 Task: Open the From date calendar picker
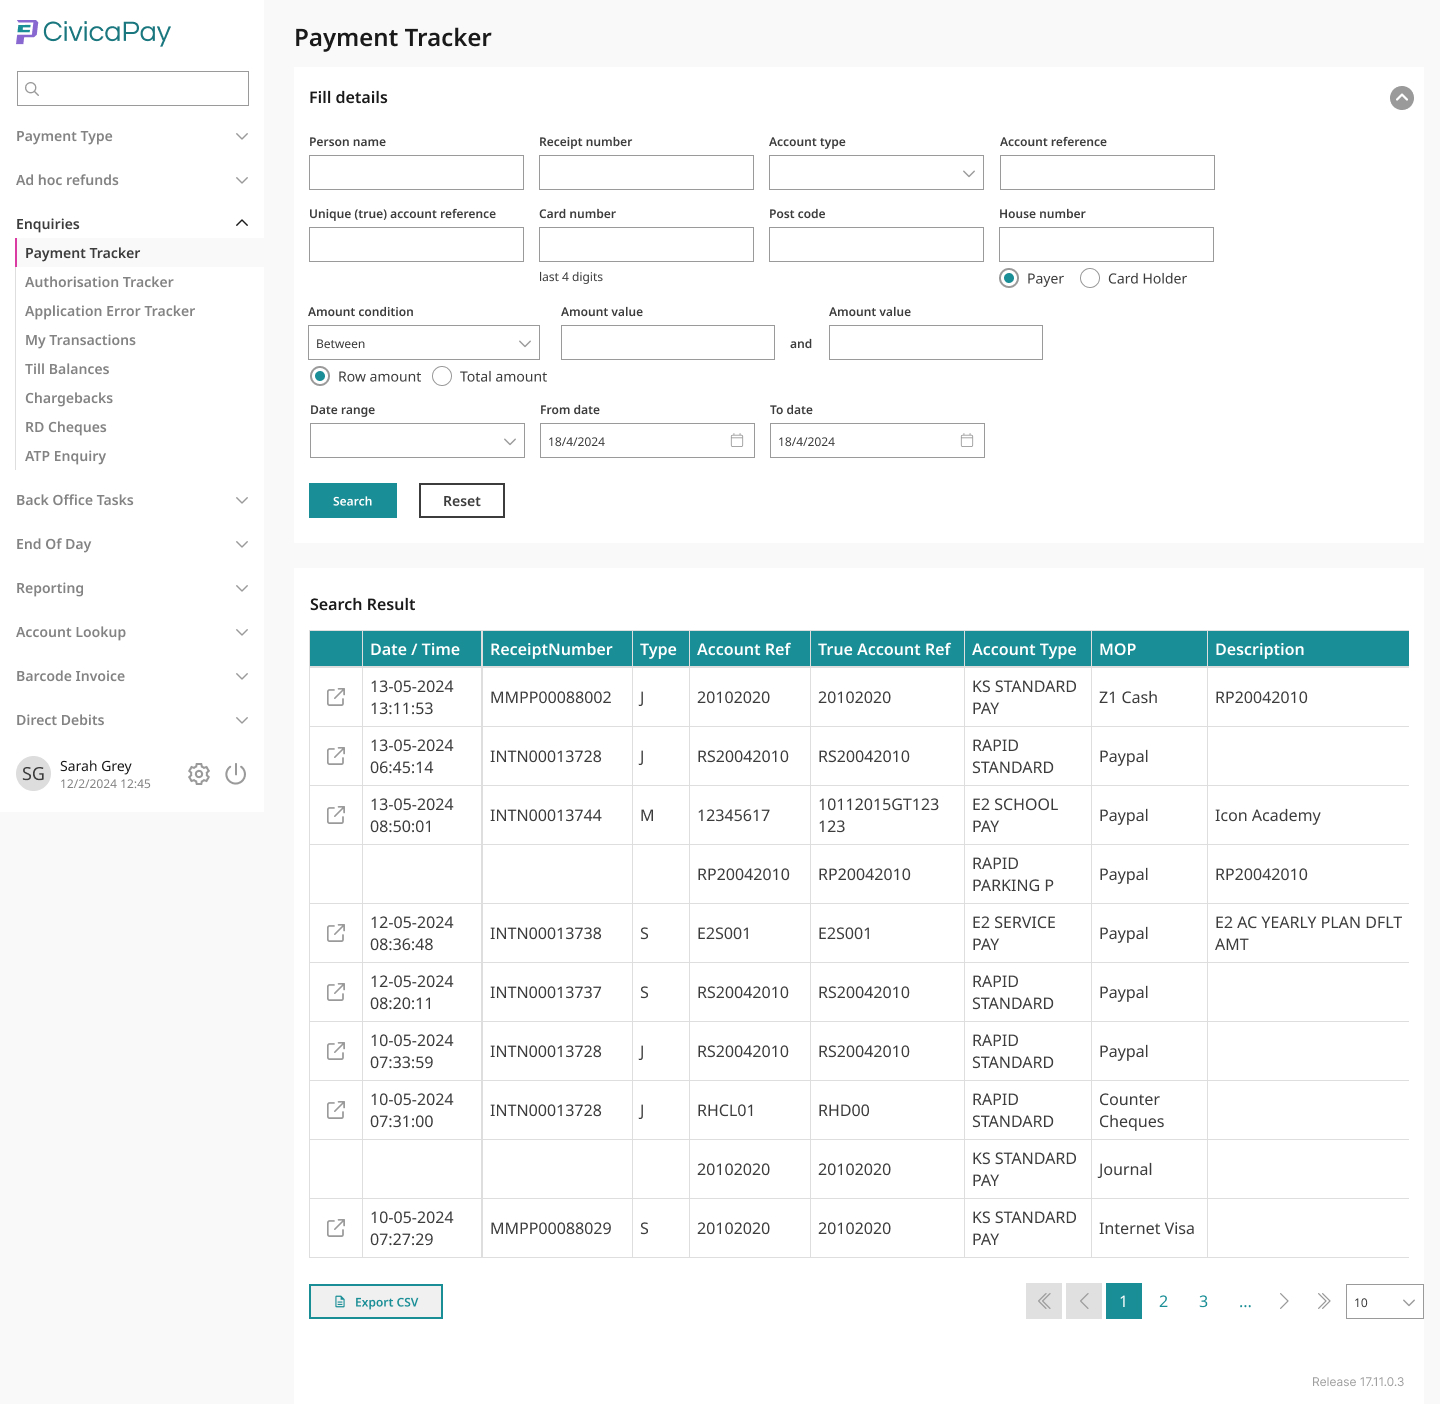(x=737, y=441)
